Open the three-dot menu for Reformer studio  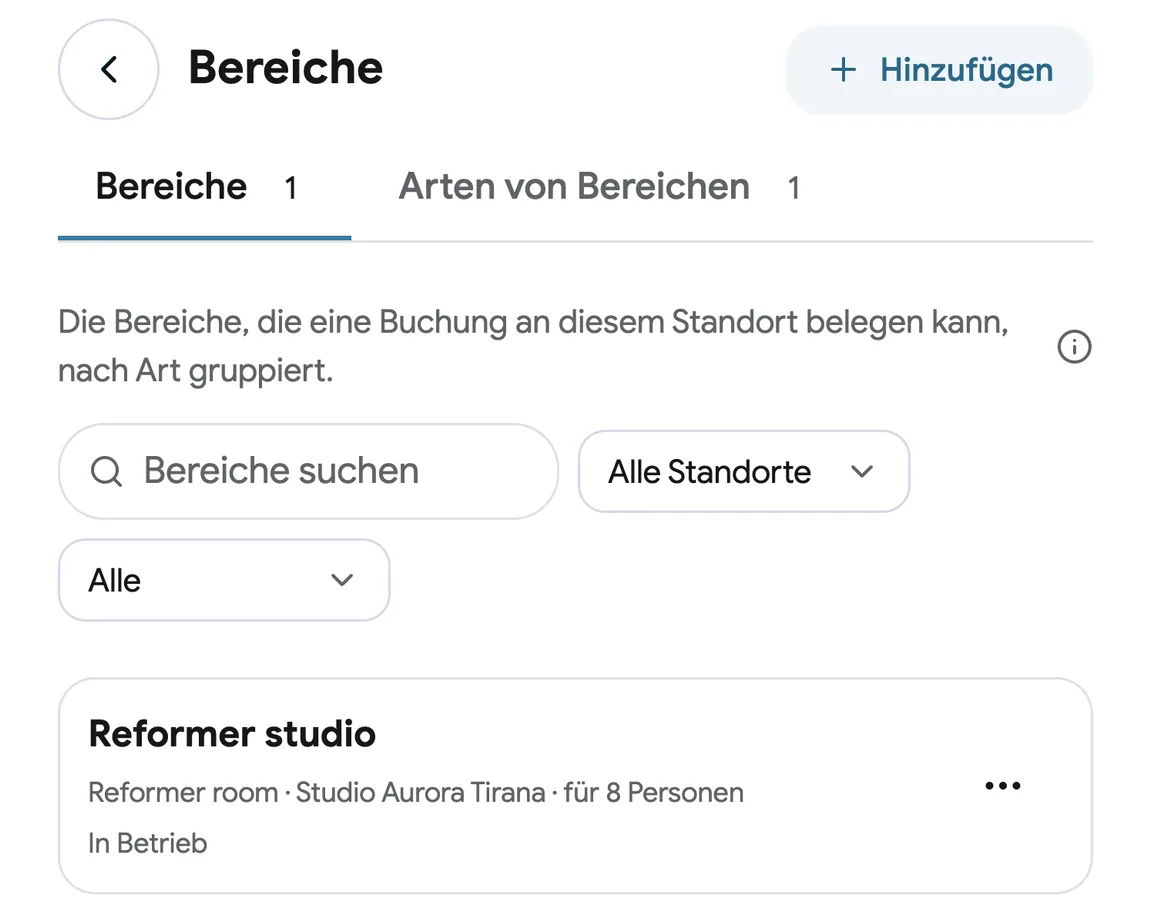pyautogui.click(x=1003, y=786)
